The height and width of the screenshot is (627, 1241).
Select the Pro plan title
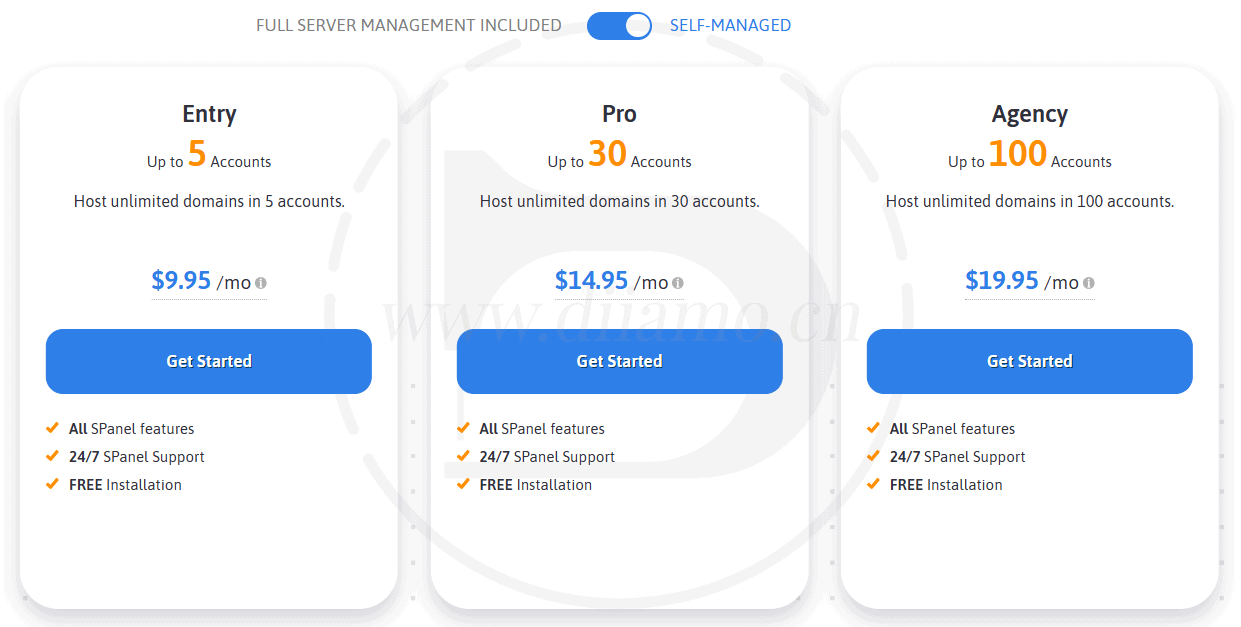pos(619,114)
